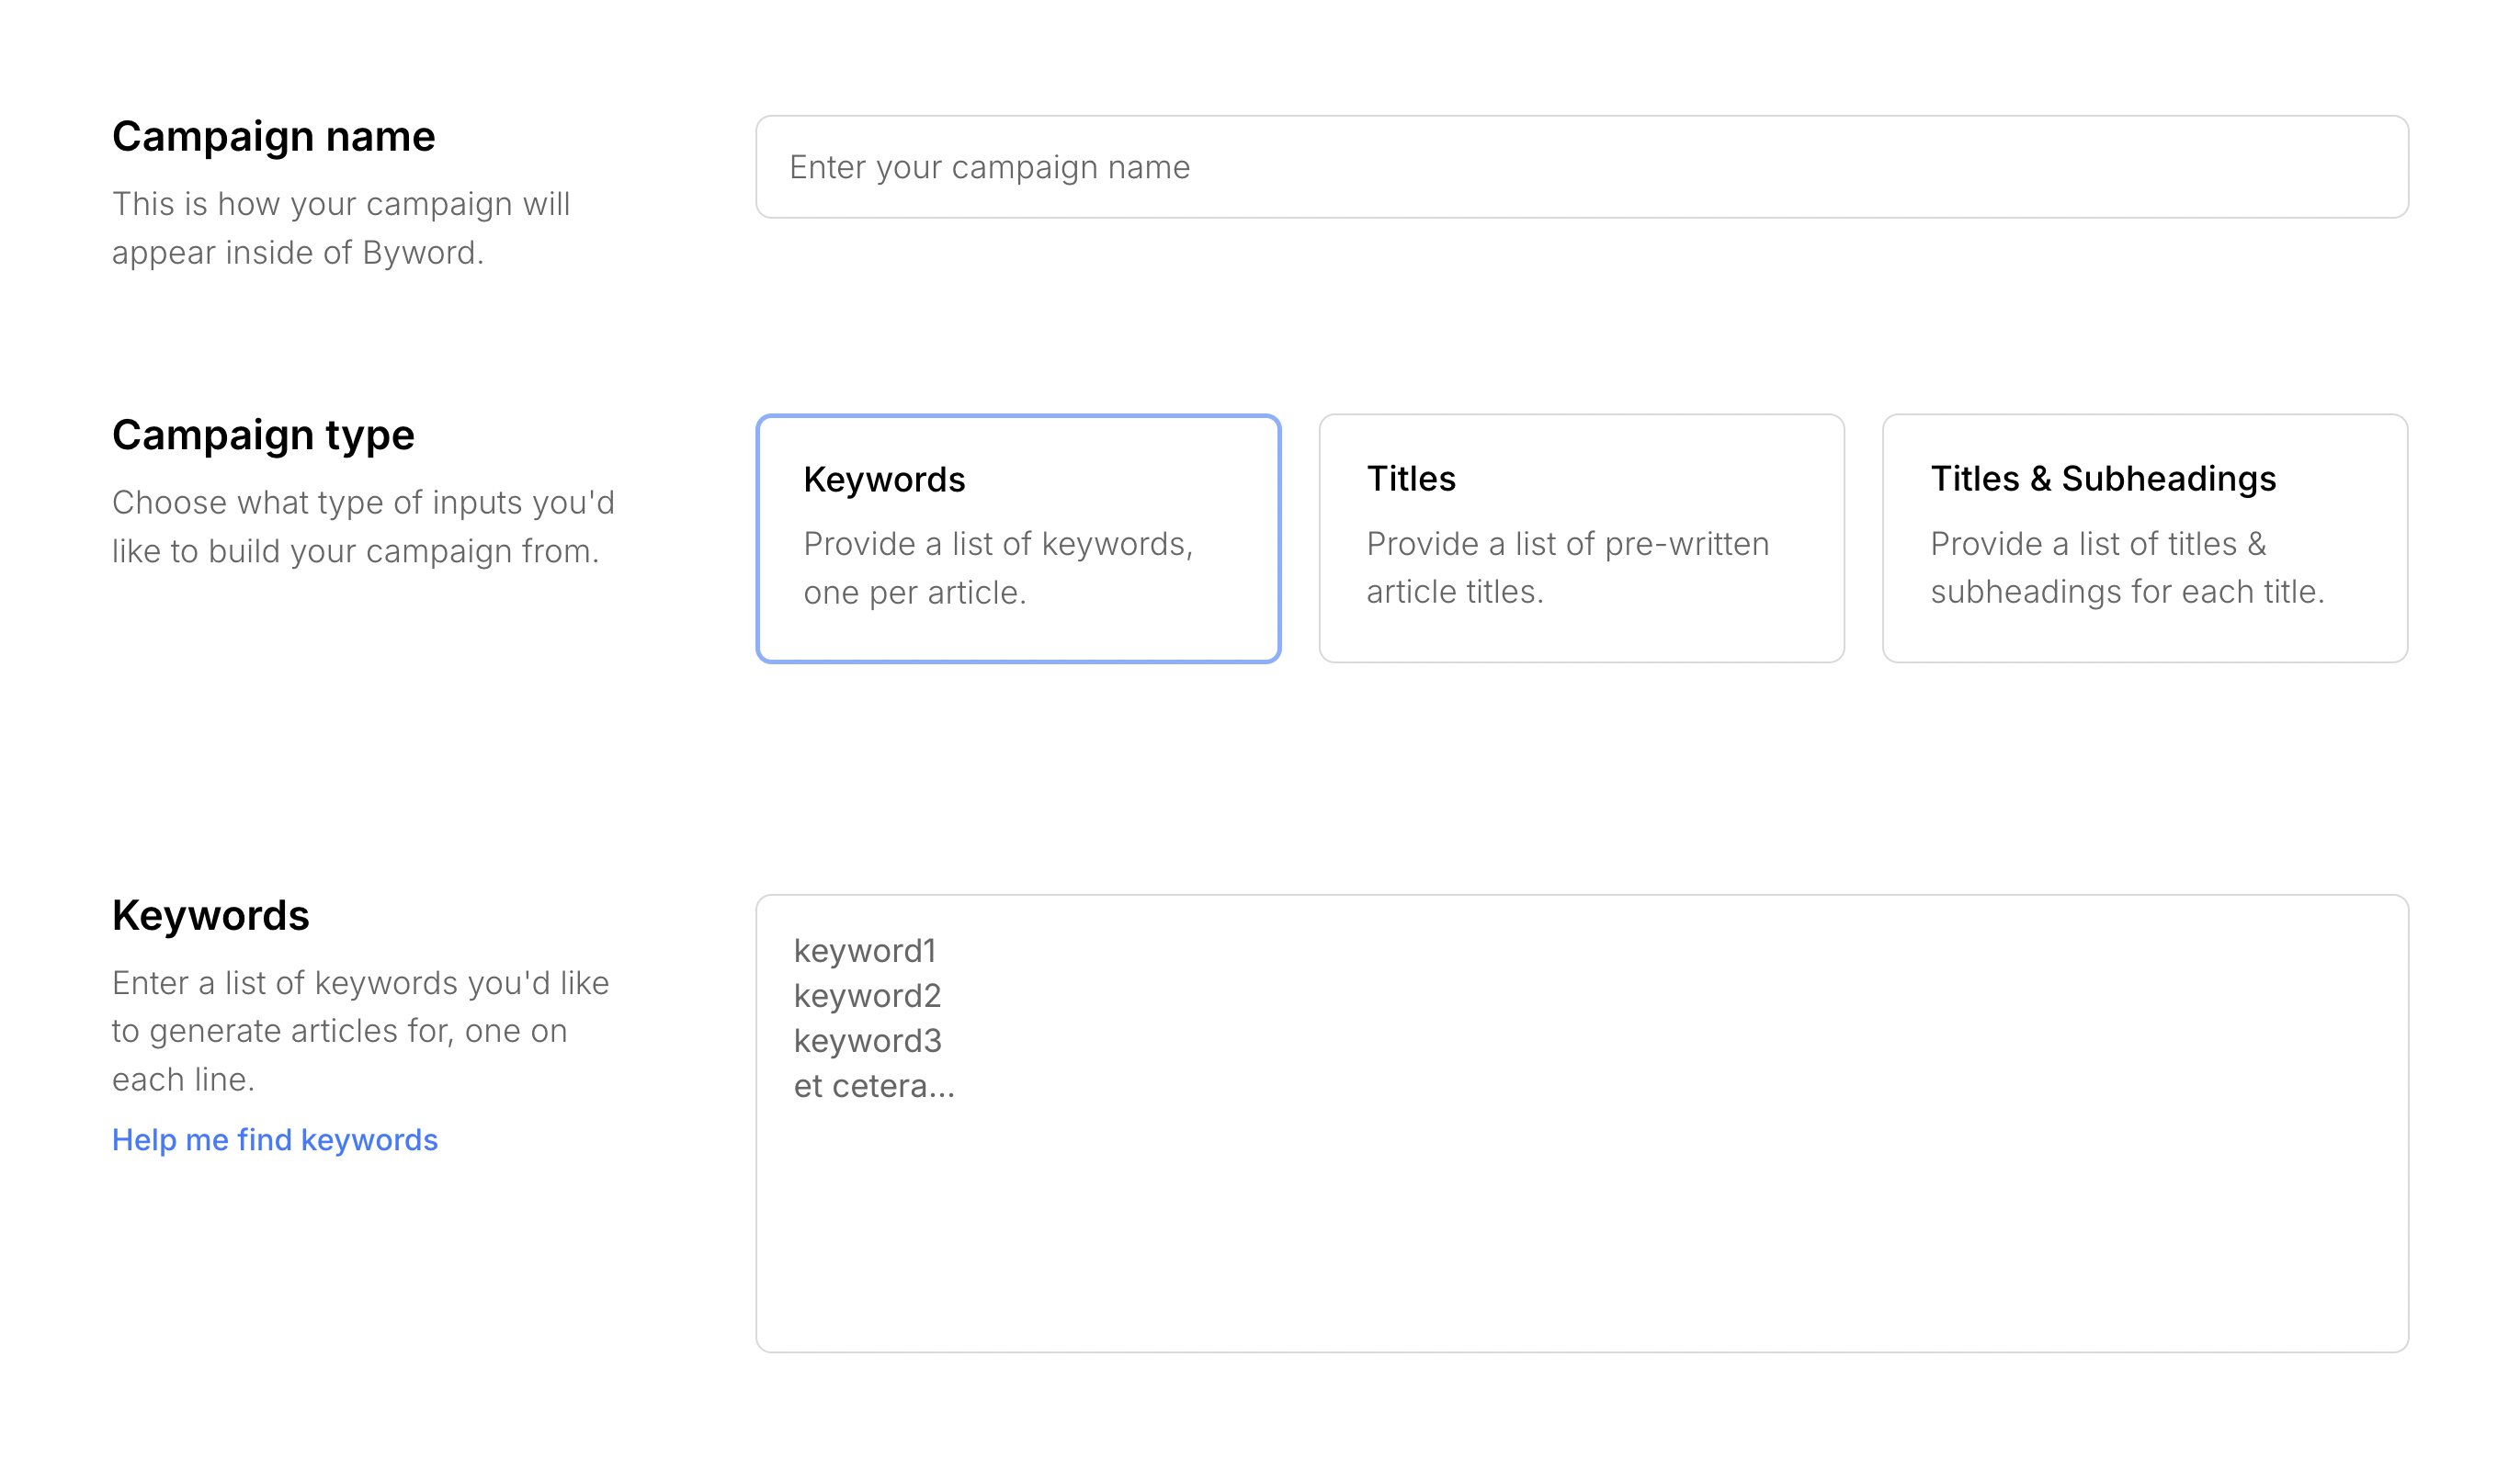
Task: Click 'Provide a list of keywords, one per article' text
Action: point(997,545)
